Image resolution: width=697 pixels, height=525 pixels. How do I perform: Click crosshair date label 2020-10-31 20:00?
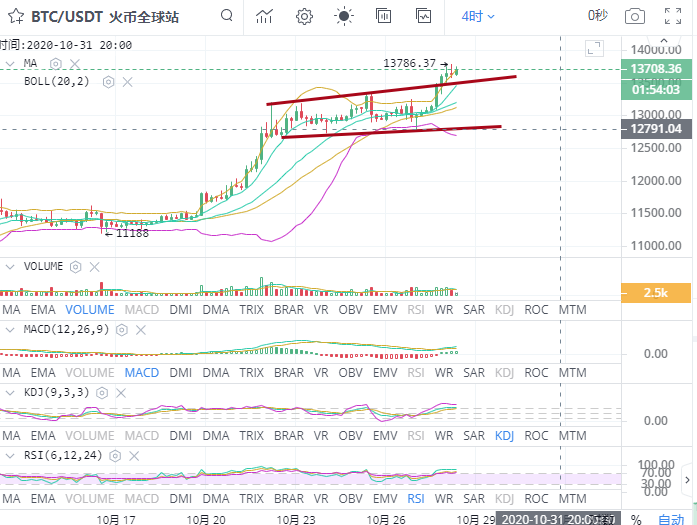[x=557, y=519]
